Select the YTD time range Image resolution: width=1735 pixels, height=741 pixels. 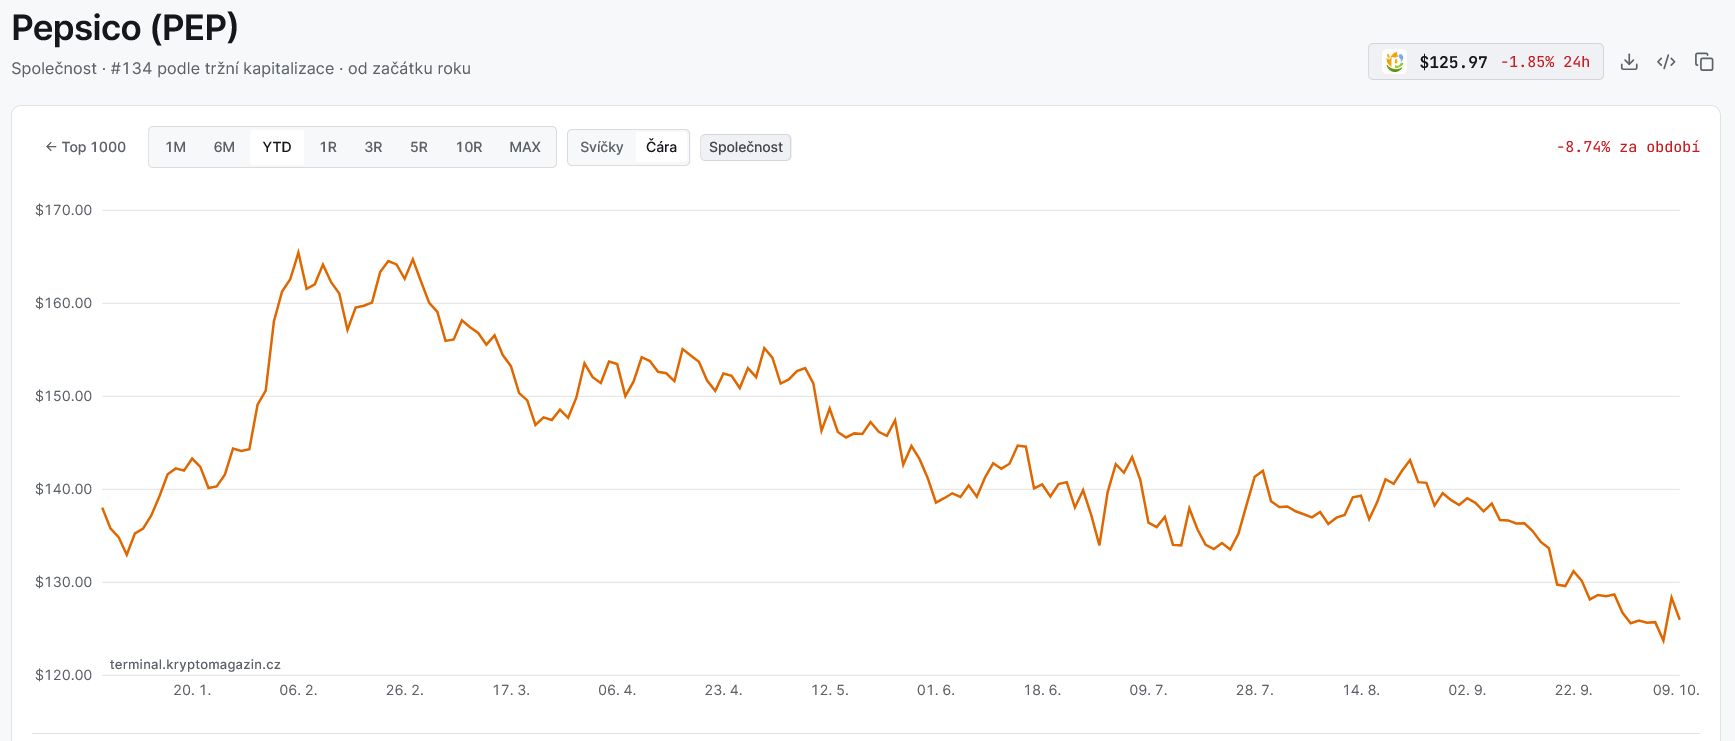click(x=277, y=147)
